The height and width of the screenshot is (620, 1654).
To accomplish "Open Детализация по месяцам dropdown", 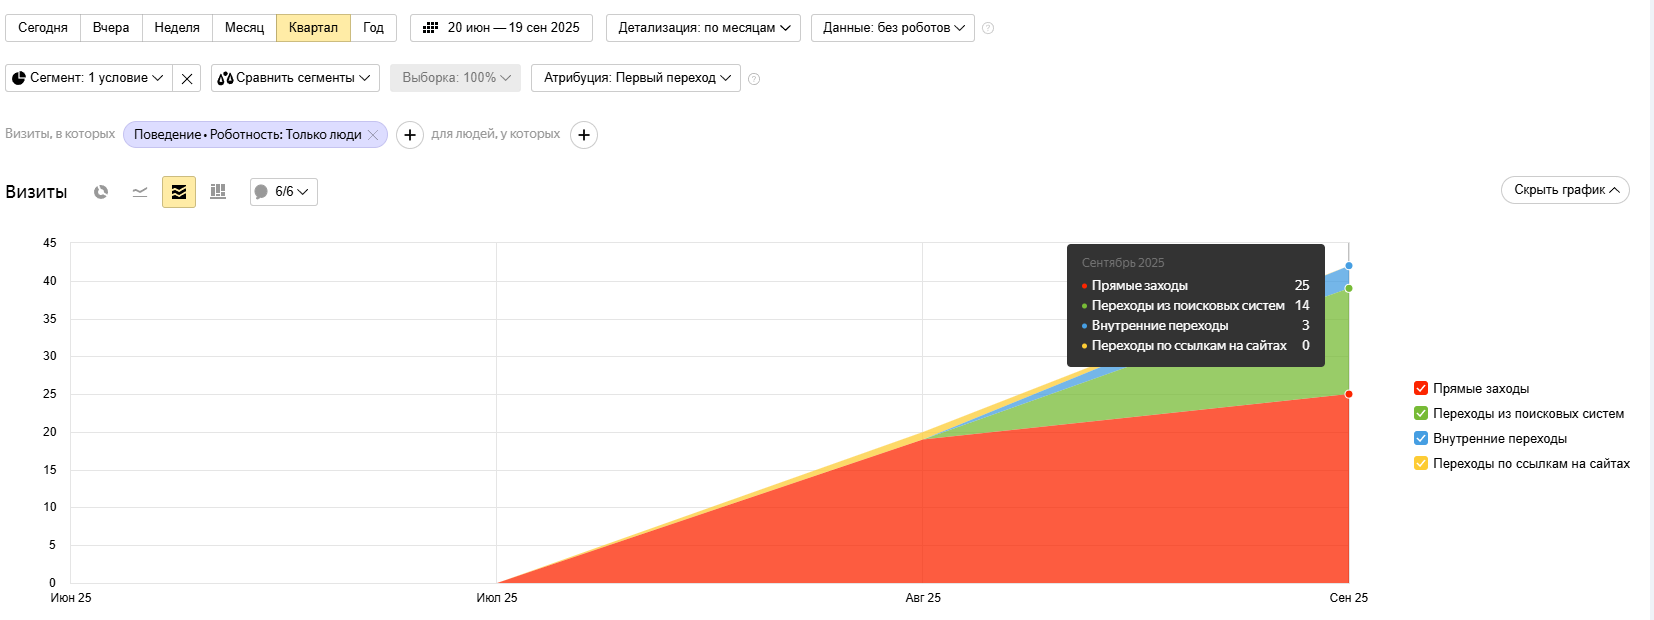I will (x=703, y=28).
